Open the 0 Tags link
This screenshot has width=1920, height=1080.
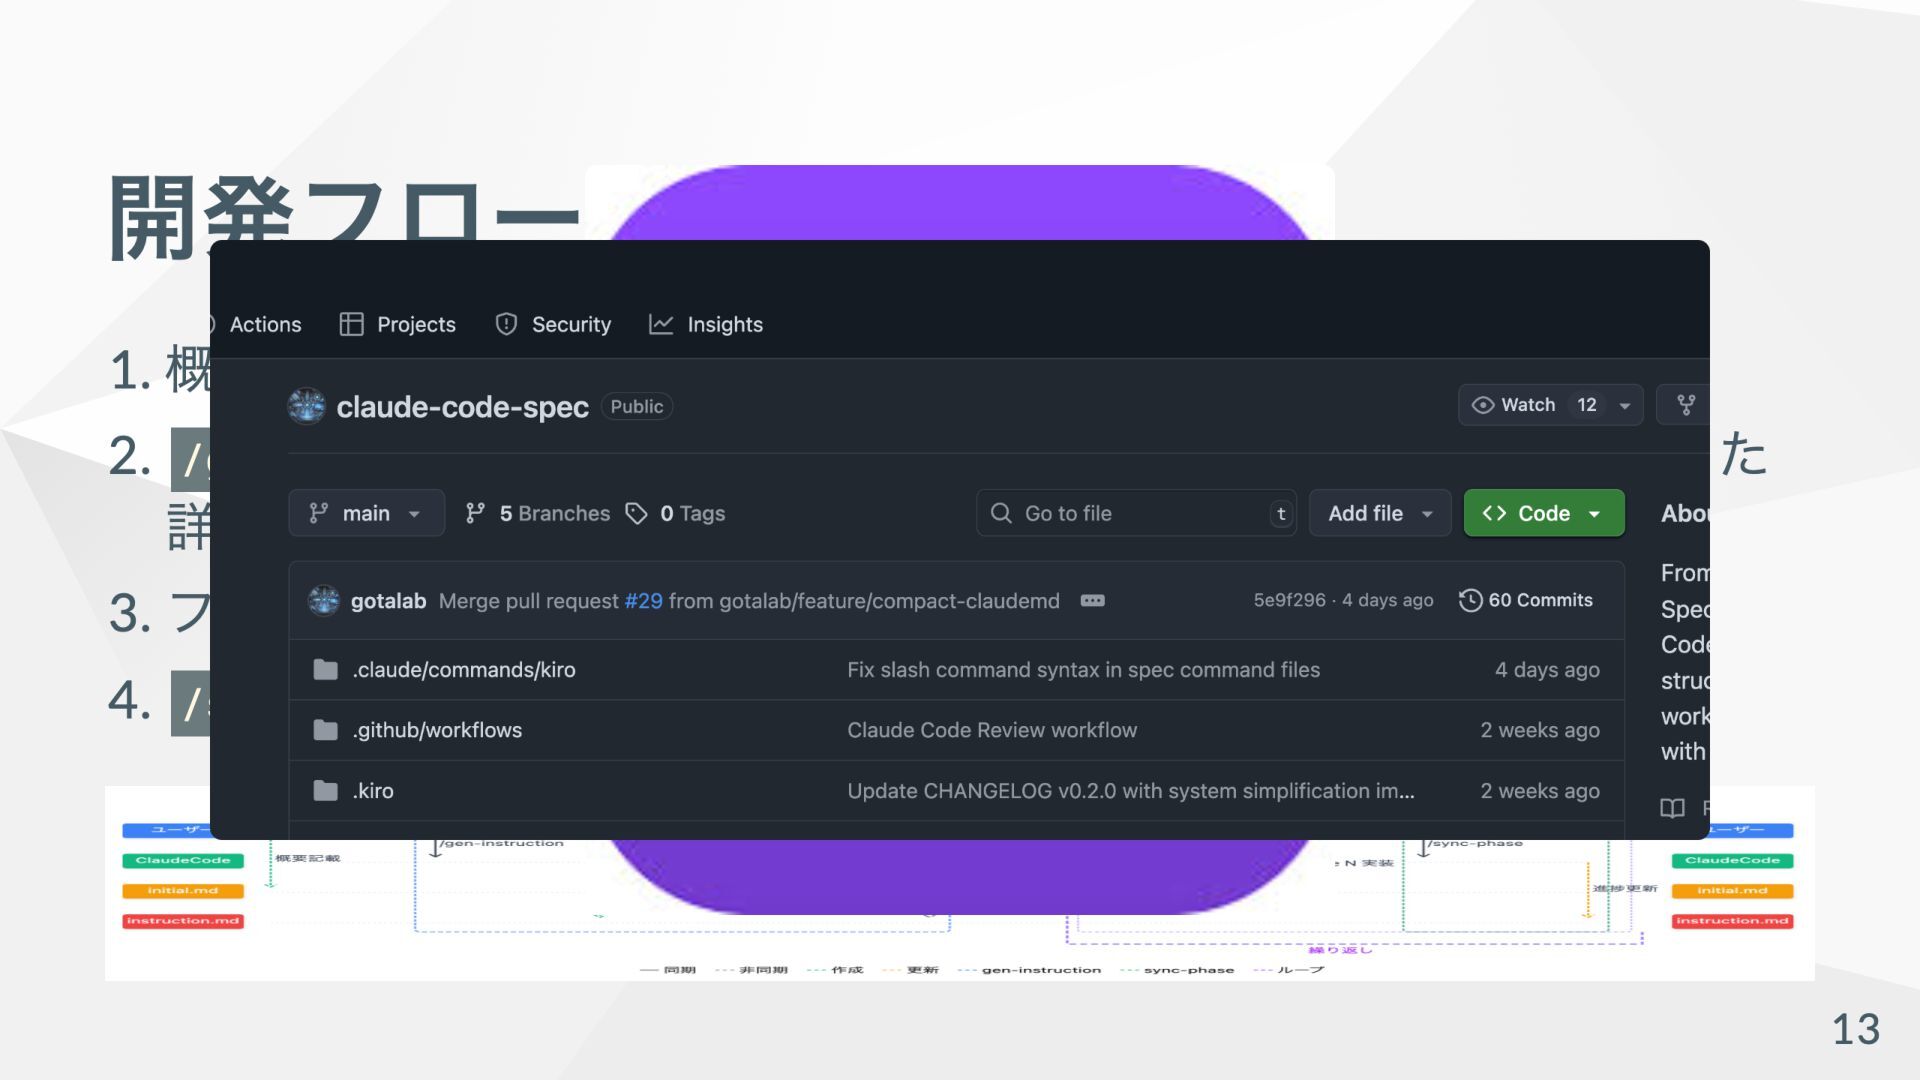pyautogui.click(x=692, y=513)
